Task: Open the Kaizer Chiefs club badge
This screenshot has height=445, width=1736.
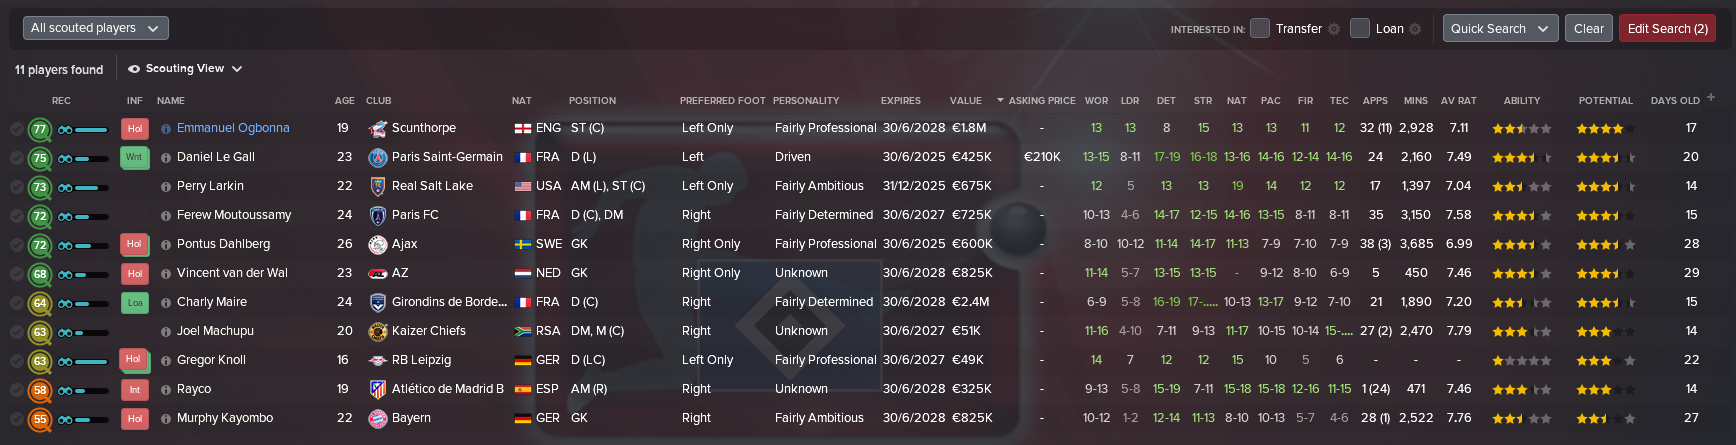Action: (378, 331)
